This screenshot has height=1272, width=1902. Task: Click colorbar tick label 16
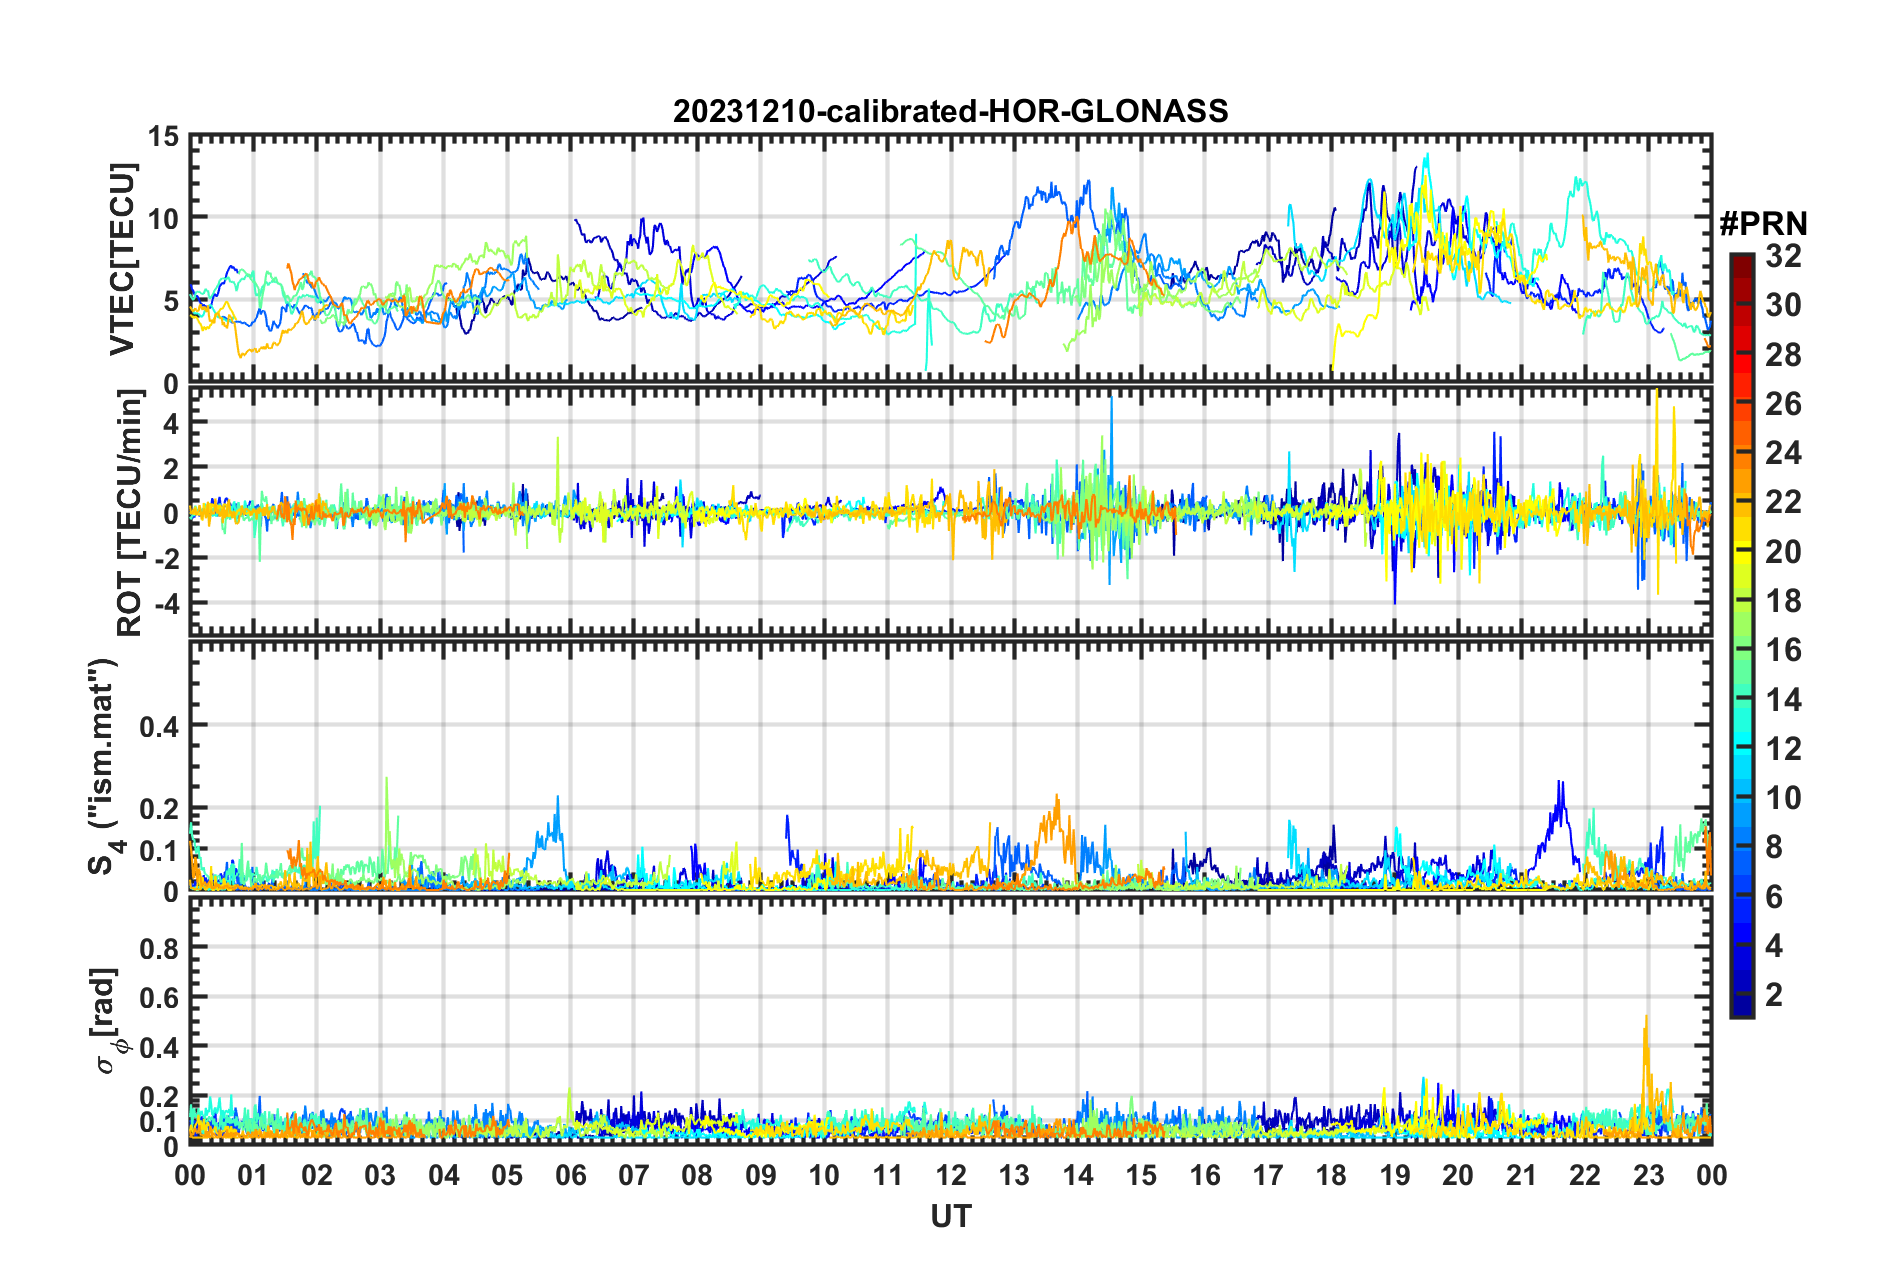click(x=1783, y=650)
